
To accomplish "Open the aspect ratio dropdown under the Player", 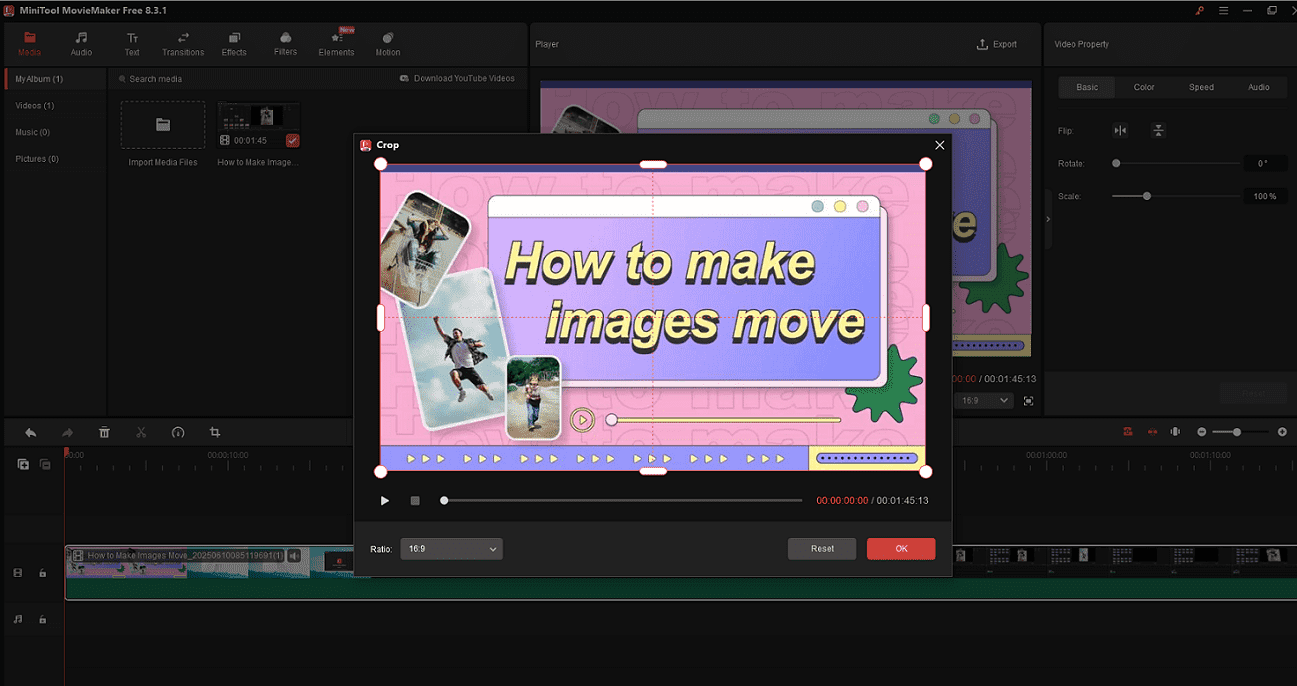I will pos(983,400).
